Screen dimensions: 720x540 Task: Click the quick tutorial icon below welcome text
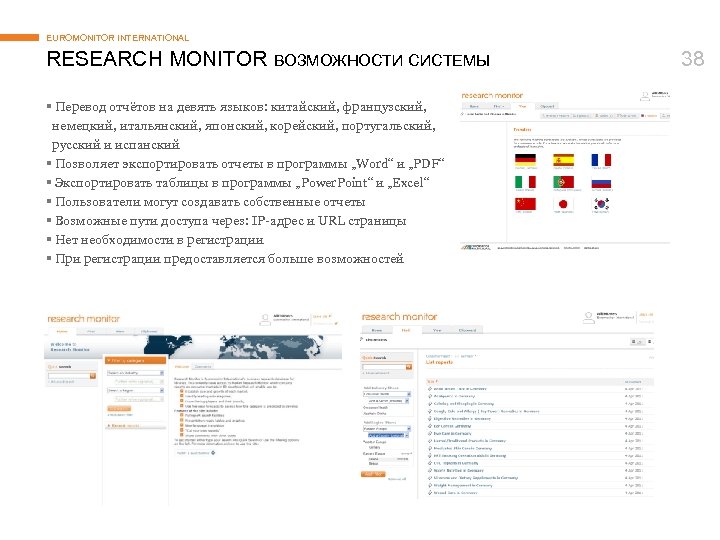[x=213, y=453]
